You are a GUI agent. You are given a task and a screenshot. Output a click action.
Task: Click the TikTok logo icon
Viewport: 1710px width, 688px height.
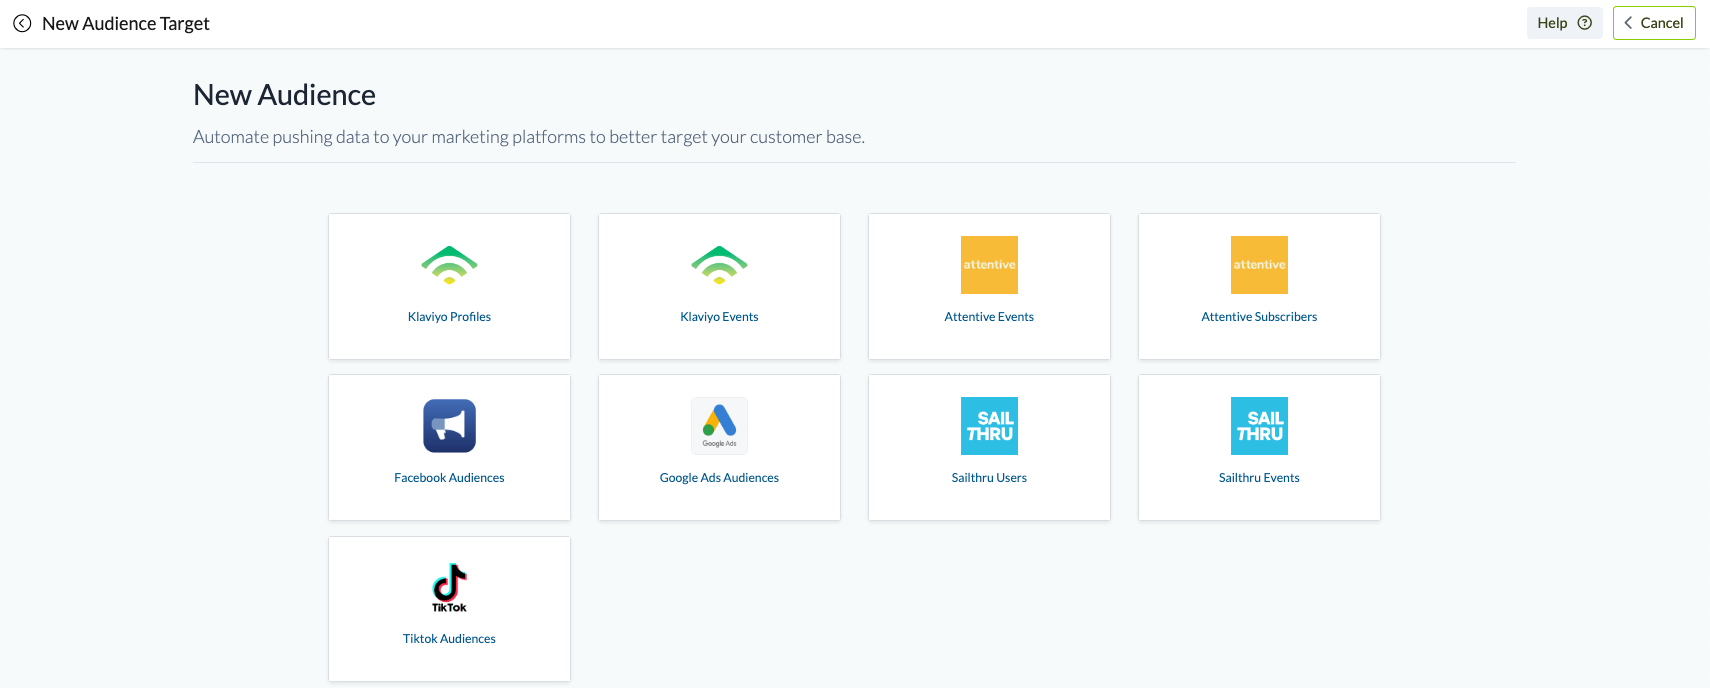pyautogui.click(x=449, y=587)
